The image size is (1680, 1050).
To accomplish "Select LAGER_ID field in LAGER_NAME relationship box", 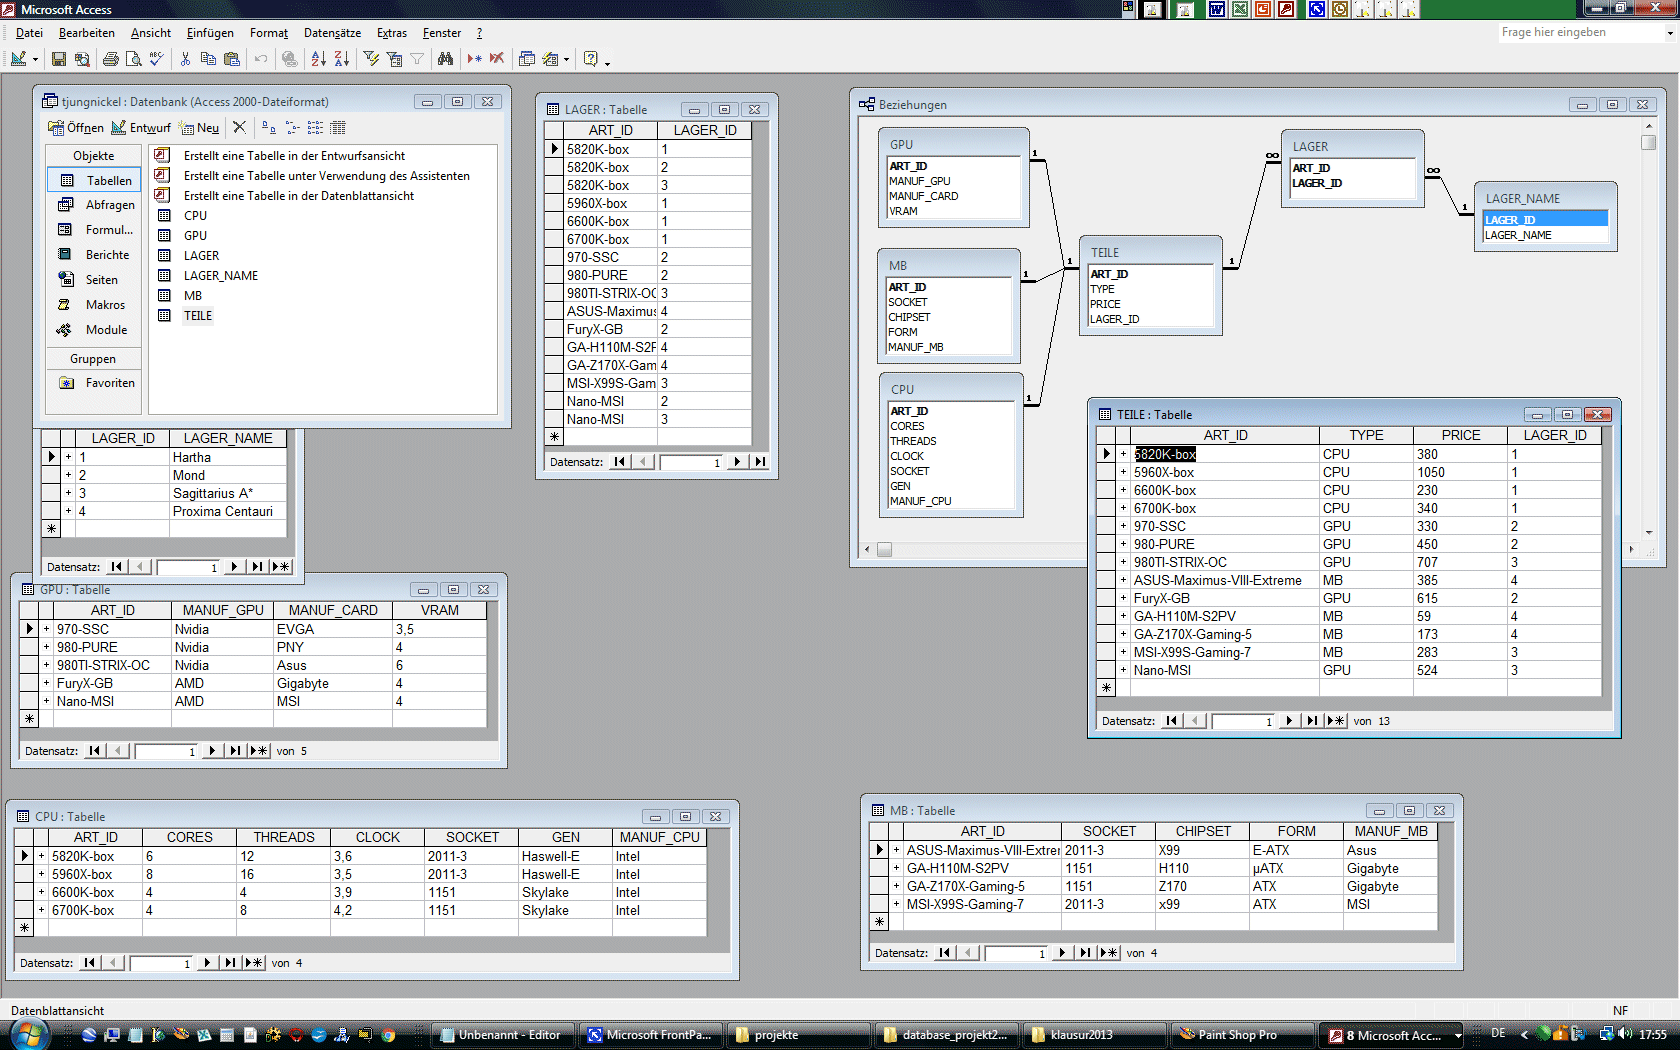I will point(1545,220).
